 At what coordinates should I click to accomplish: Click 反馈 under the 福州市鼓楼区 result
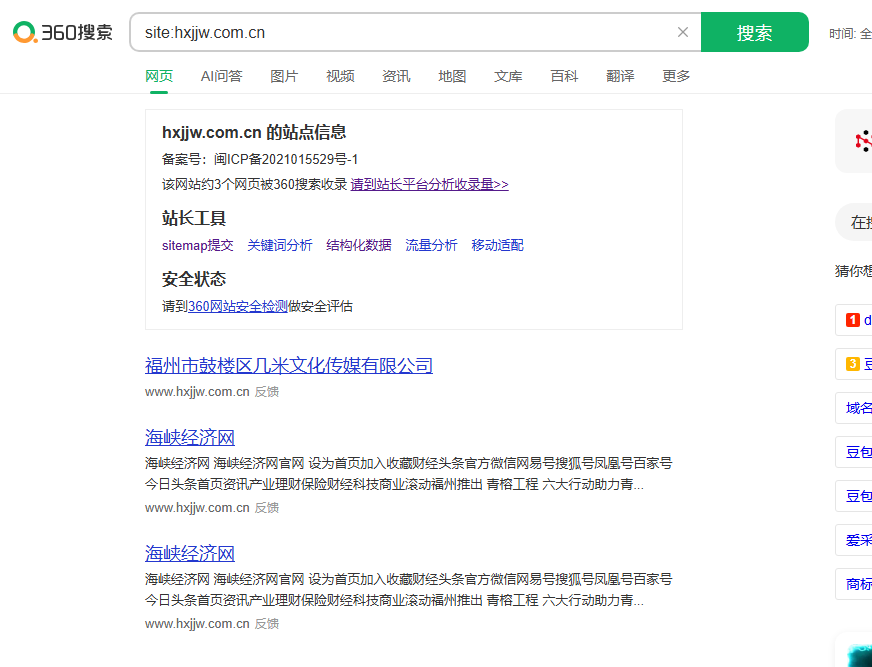267,392
